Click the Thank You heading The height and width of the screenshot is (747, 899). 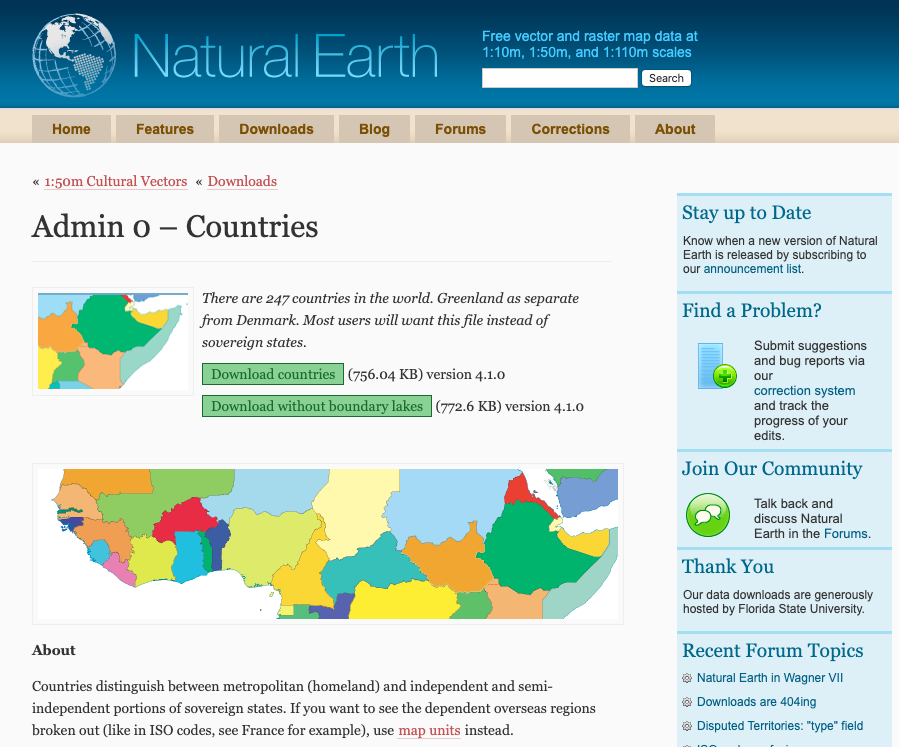tap(728, 566)
